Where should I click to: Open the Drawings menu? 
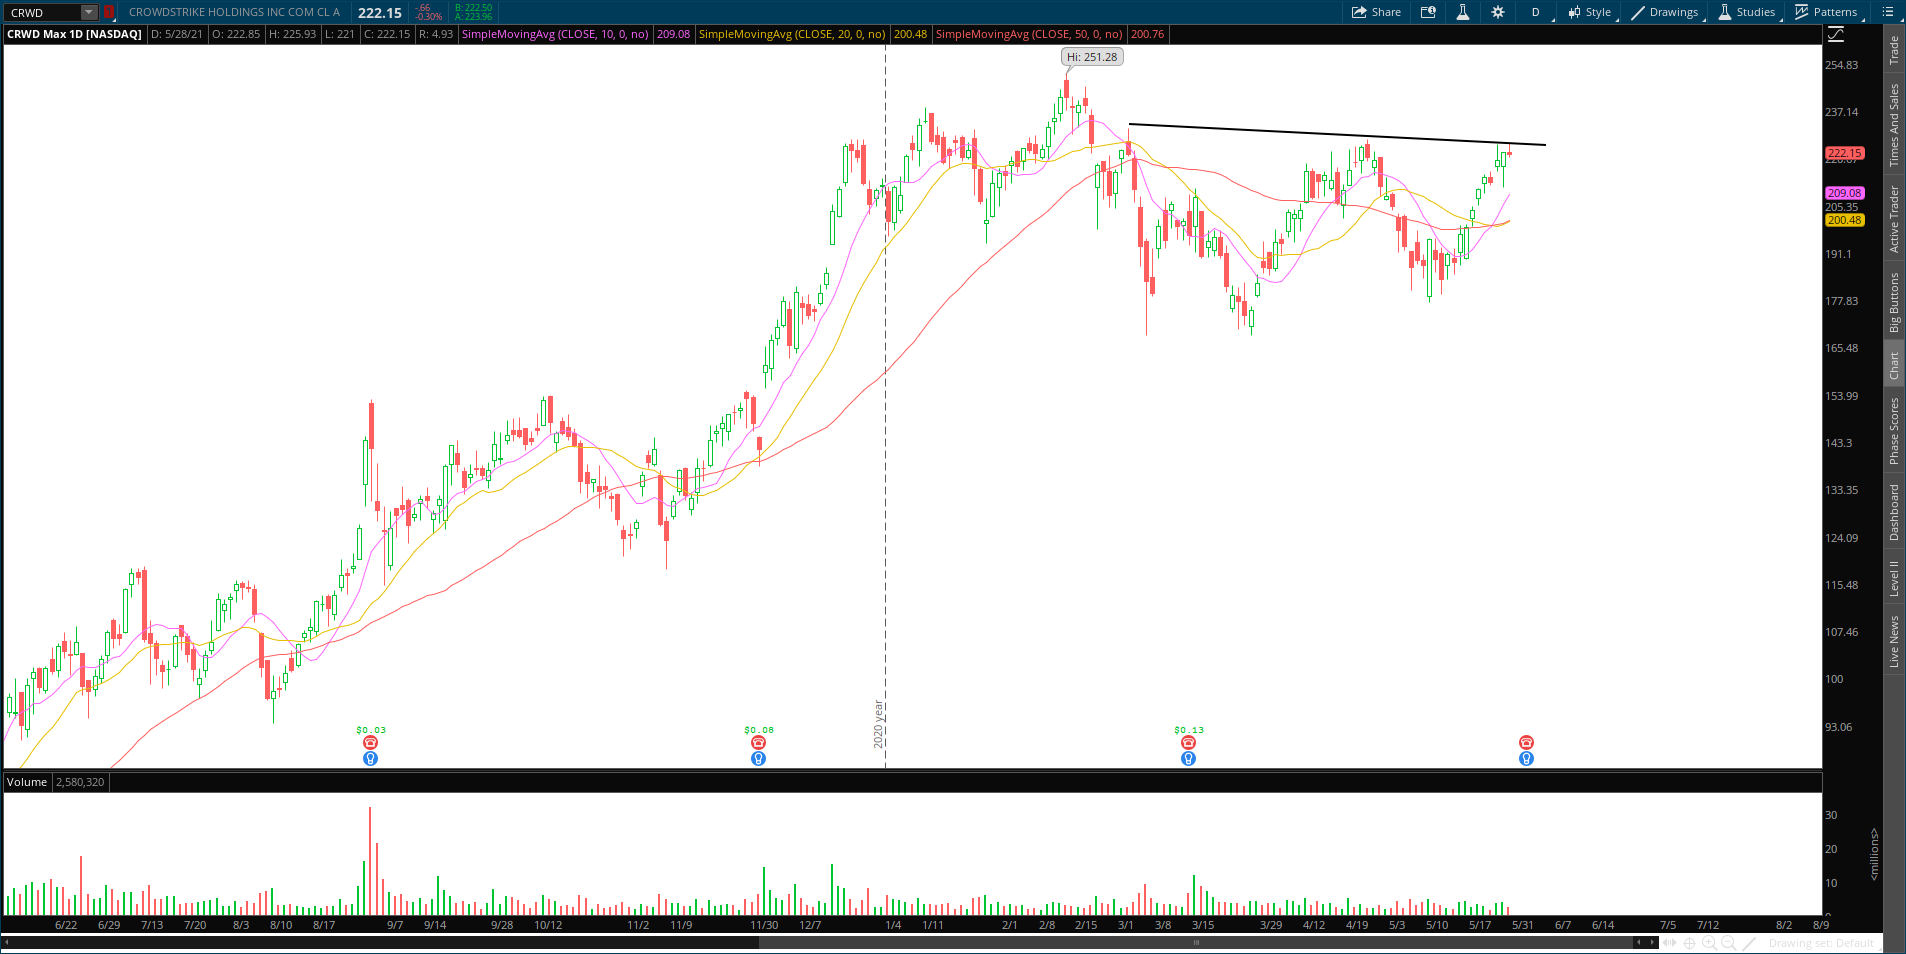pyautogui.click(x=1665, y=12)
